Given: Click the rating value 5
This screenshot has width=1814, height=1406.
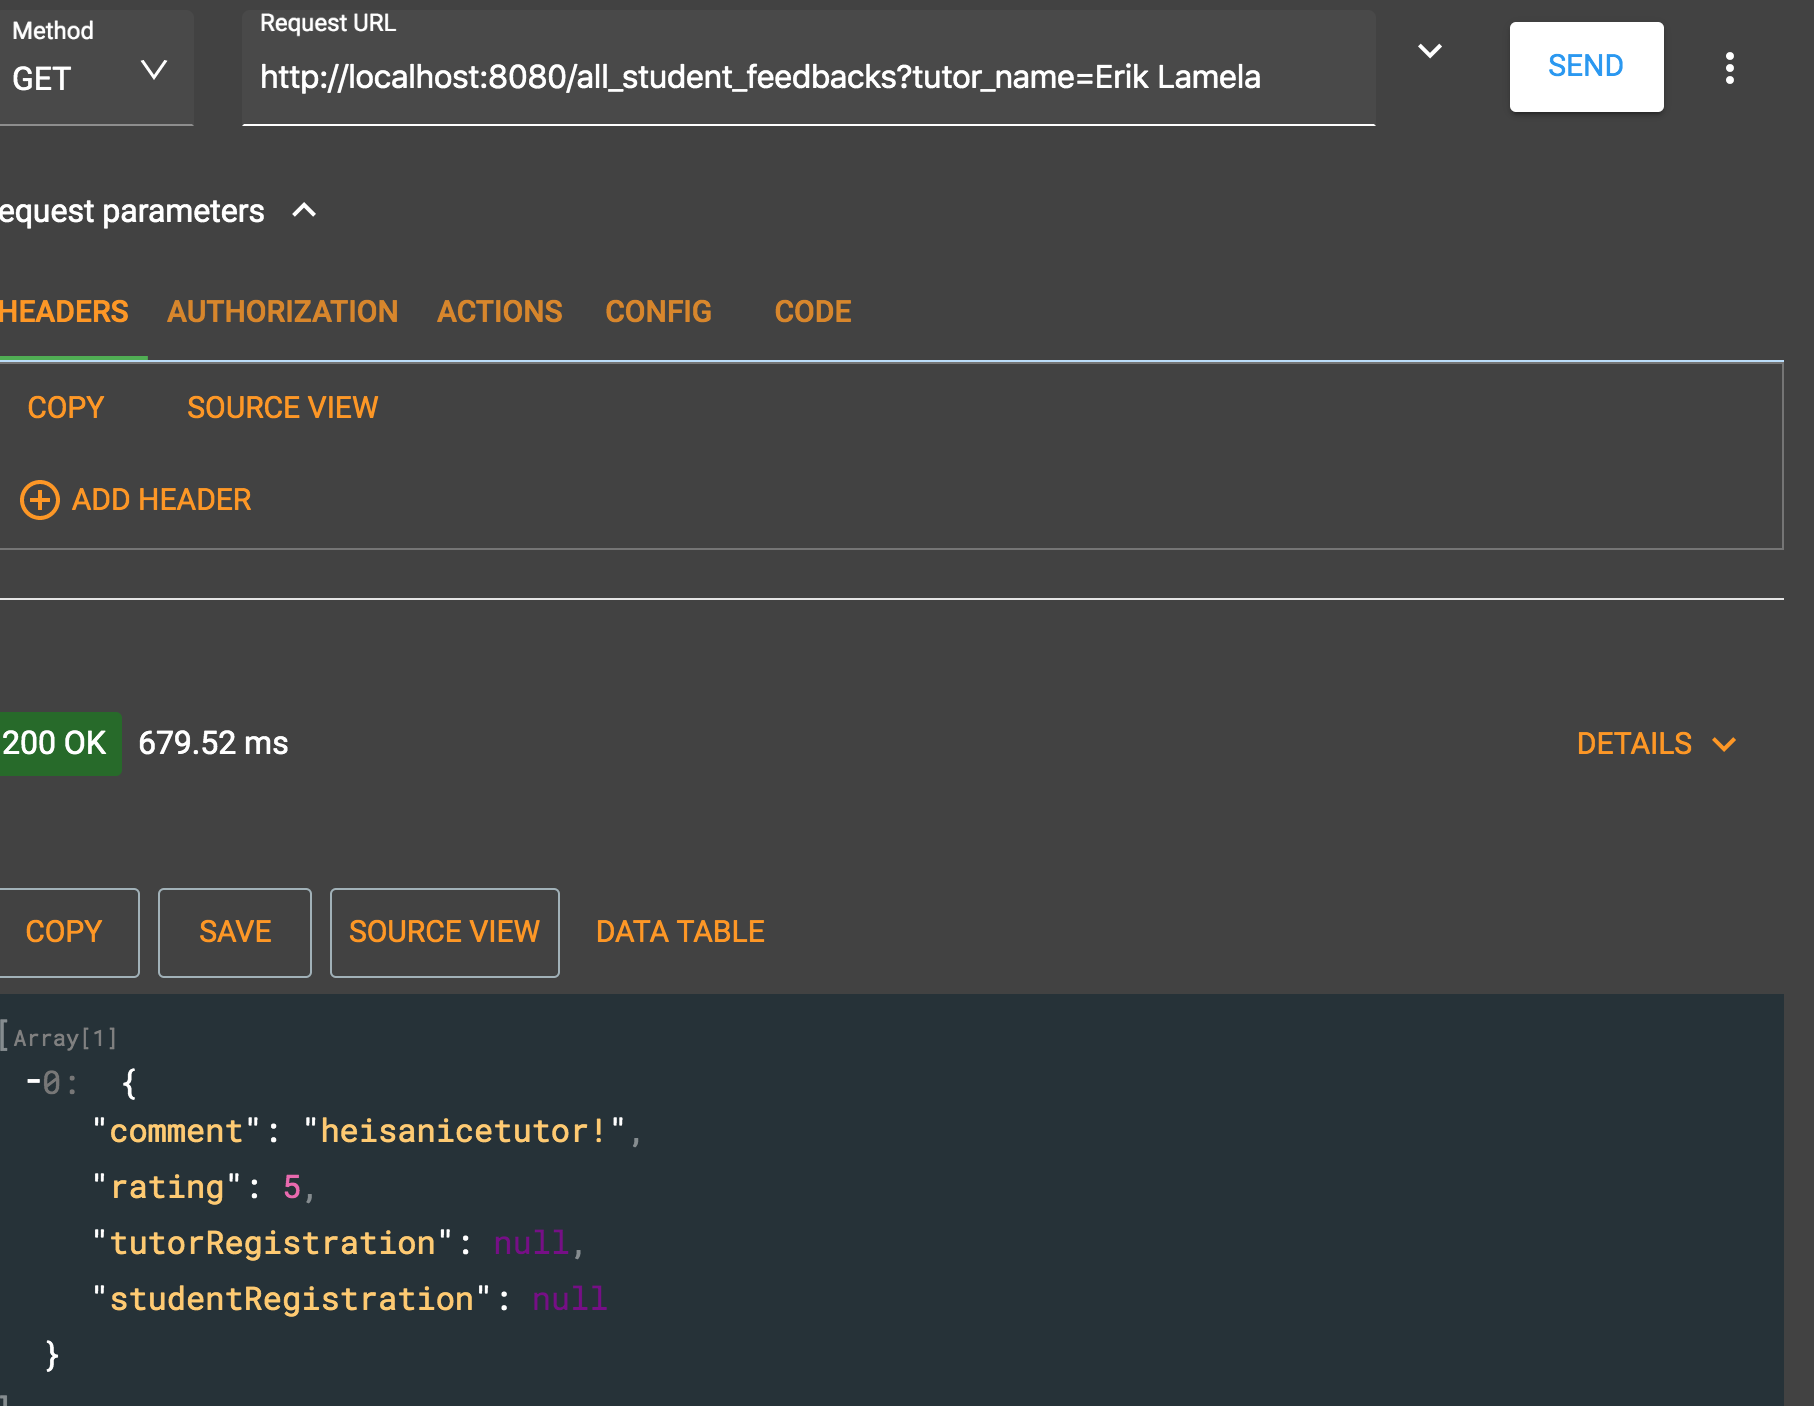Looking at the screenshot, I should 292,1187.
